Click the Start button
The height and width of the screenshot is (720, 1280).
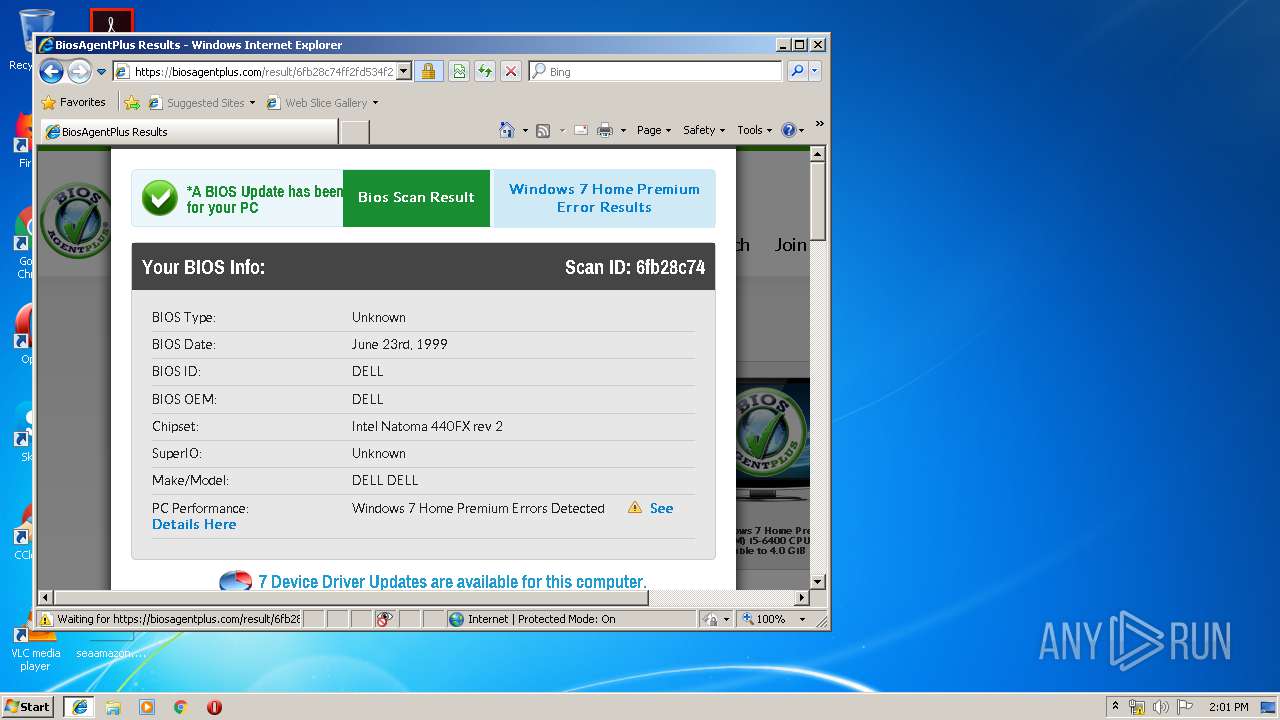pyautogui.click(x=27, y=706)
